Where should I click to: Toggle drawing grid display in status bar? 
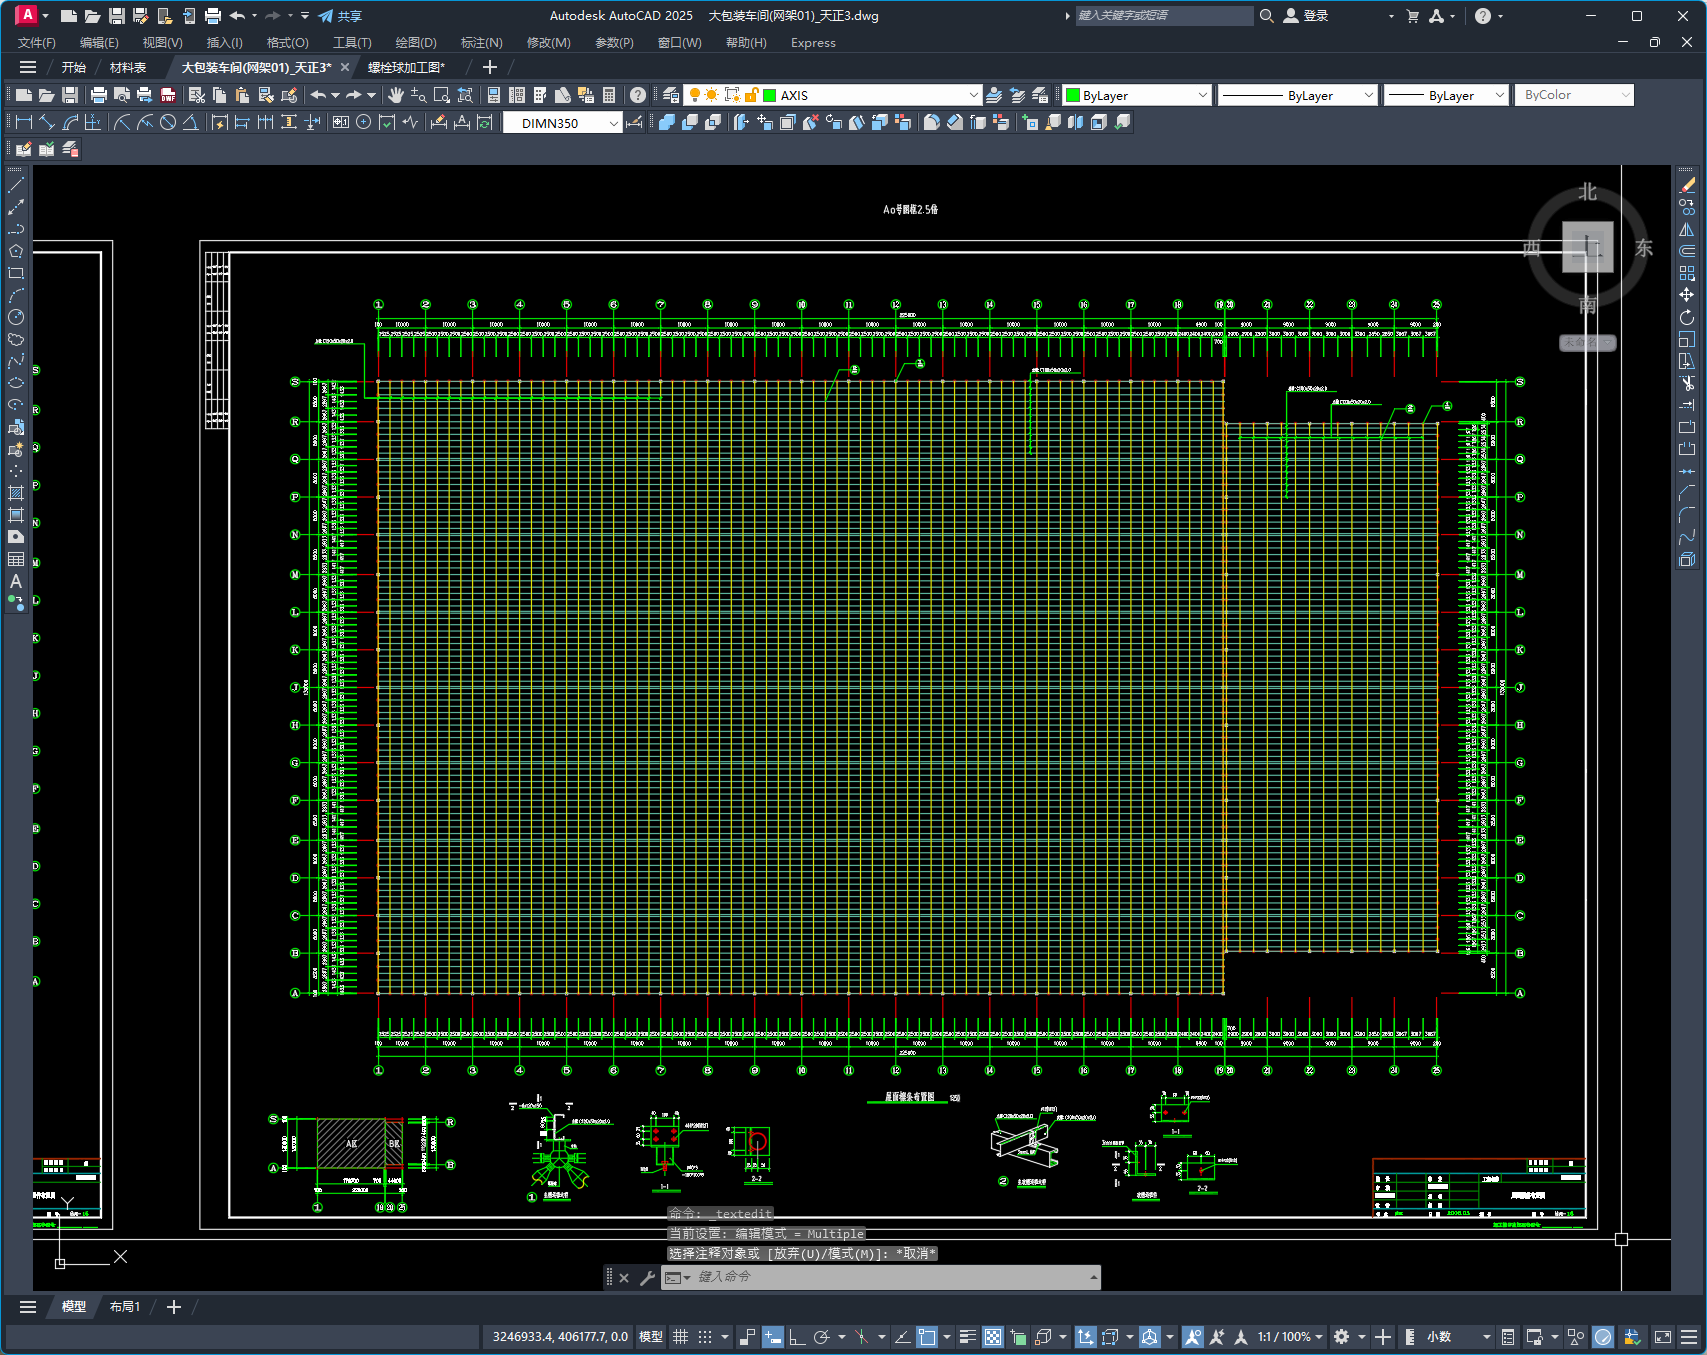(x=681, y=1337)
